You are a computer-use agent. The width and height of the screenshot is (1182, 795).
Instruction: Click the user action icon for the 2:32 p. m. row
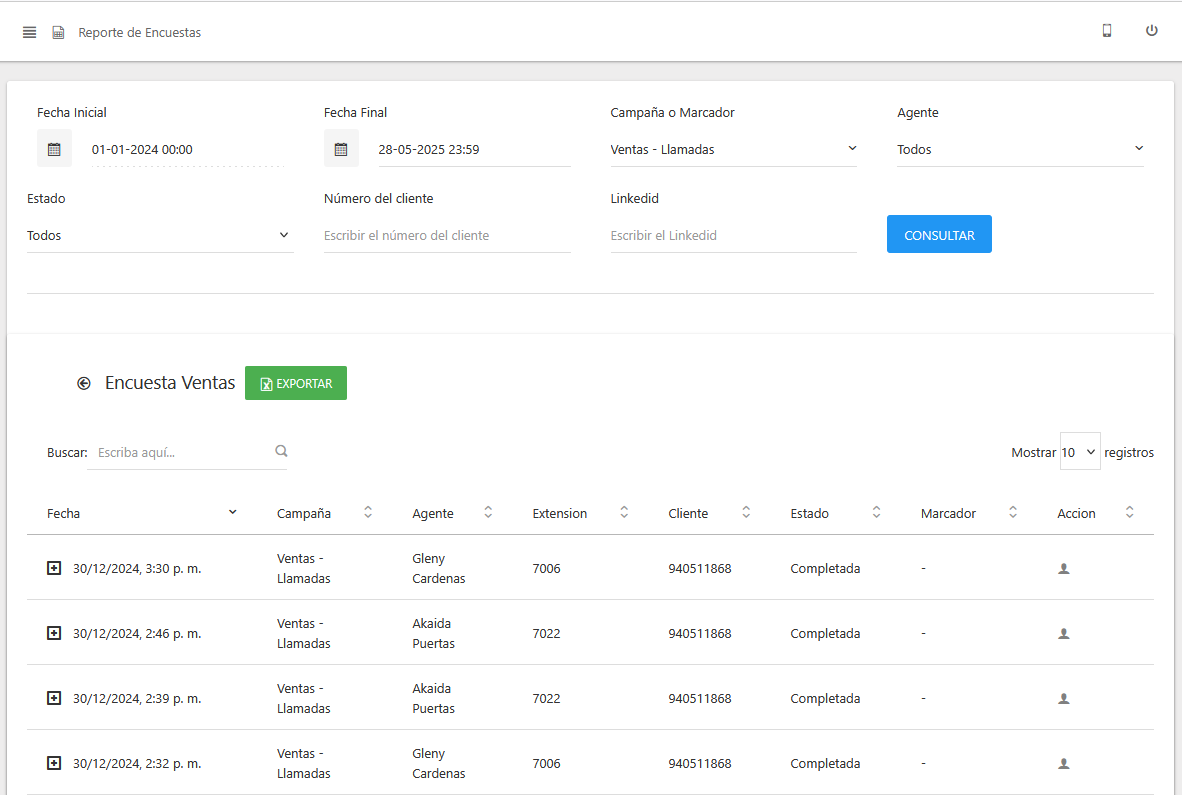(x=1064, y=763)
